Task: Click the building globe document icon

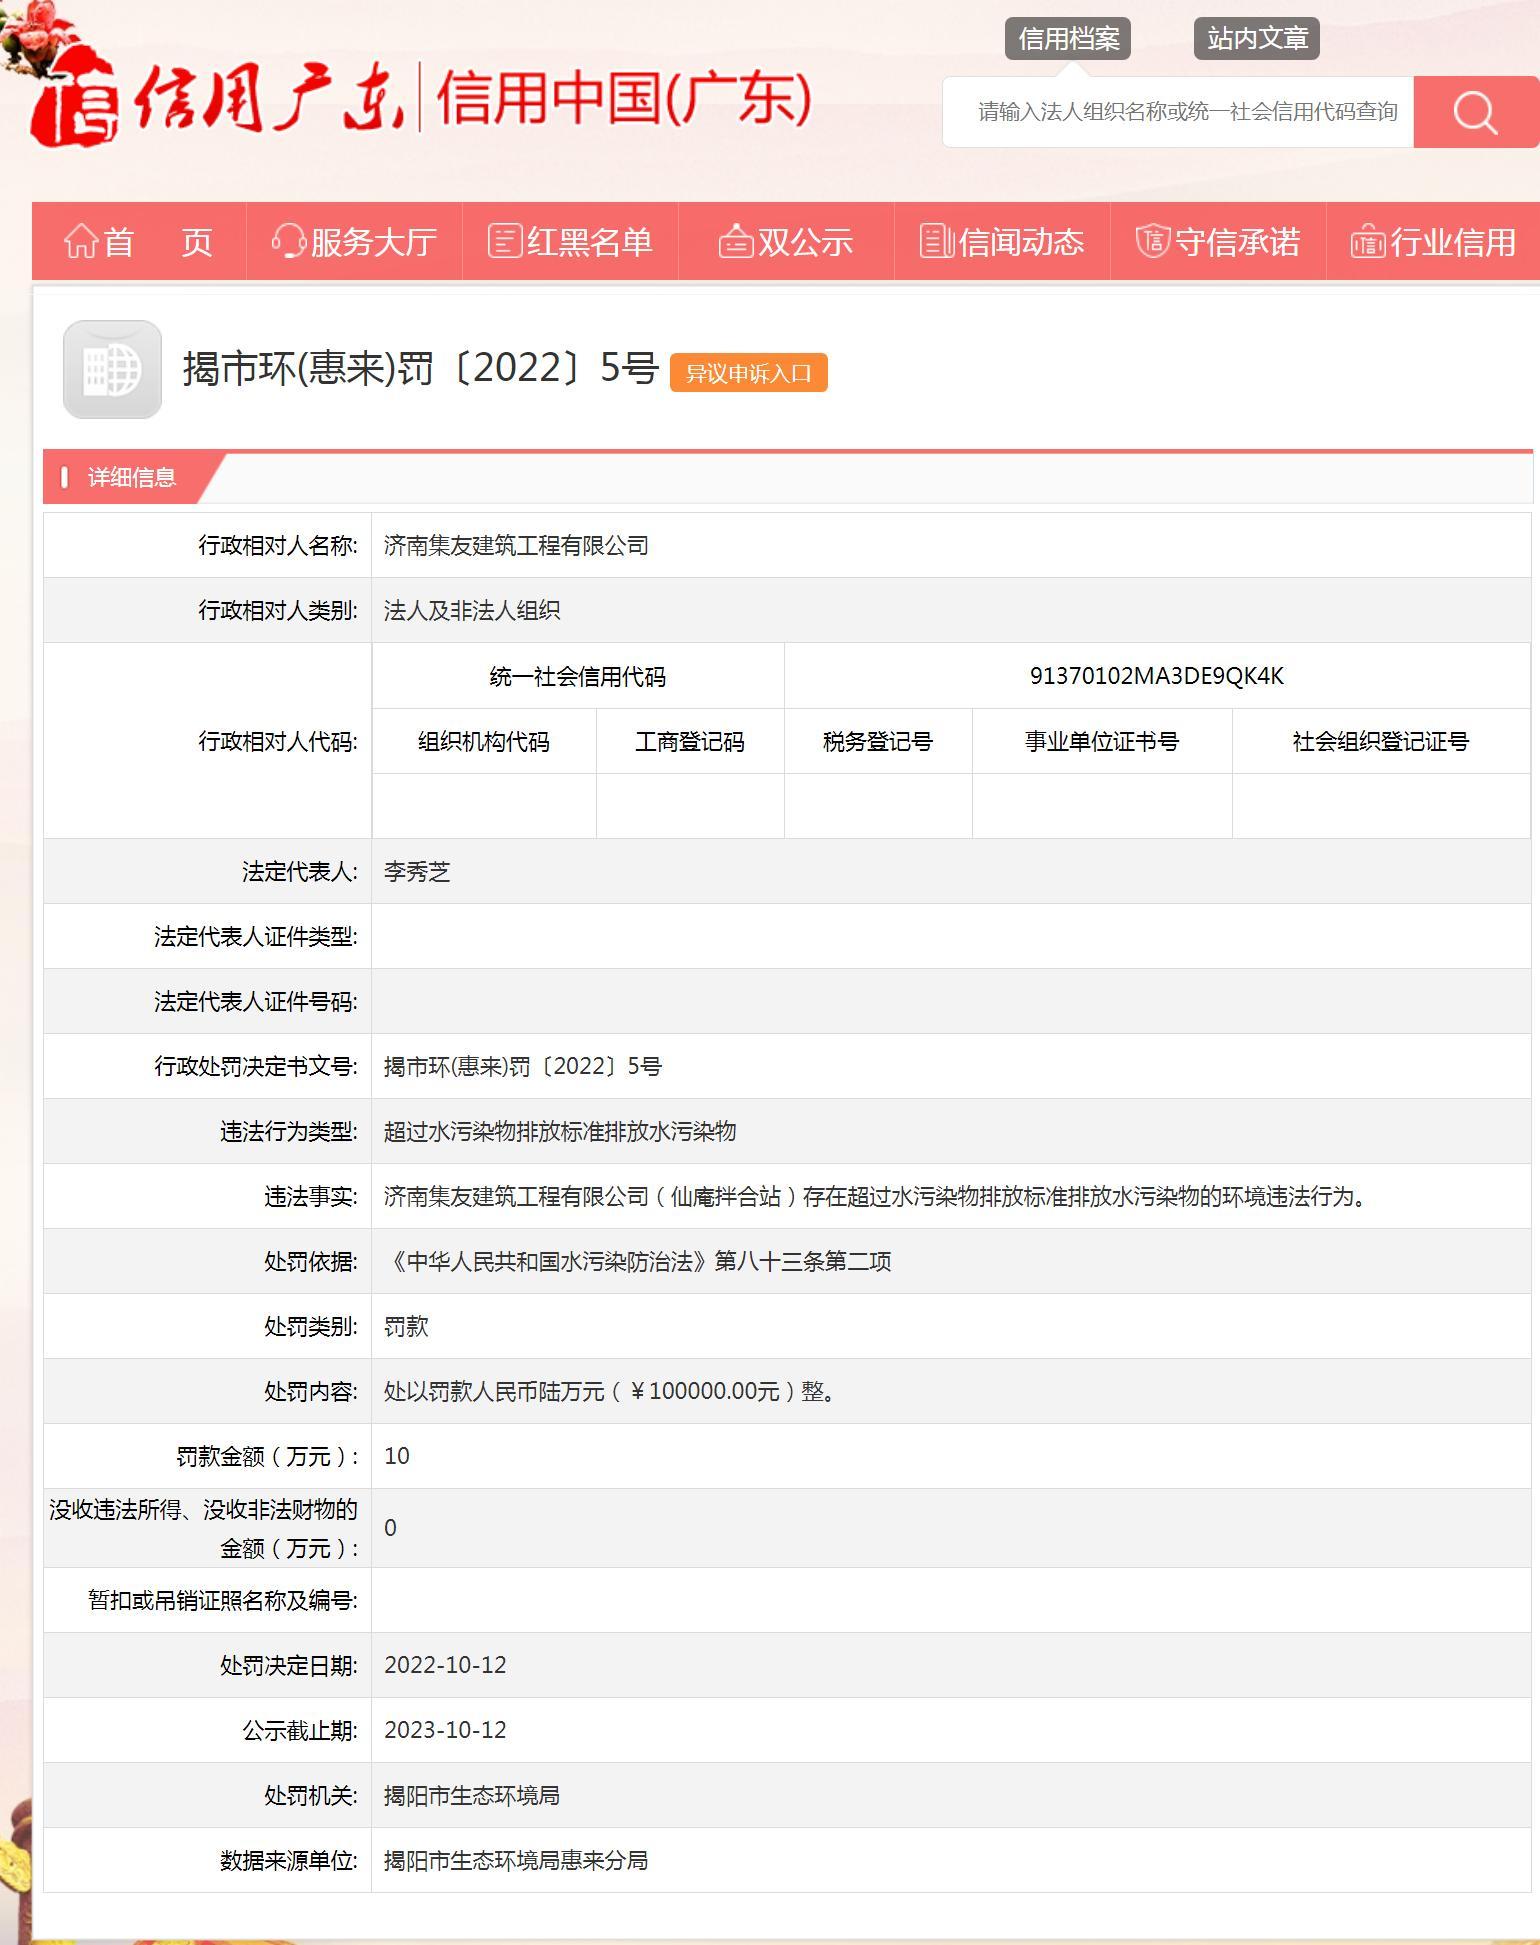Action: coord(112,369)
